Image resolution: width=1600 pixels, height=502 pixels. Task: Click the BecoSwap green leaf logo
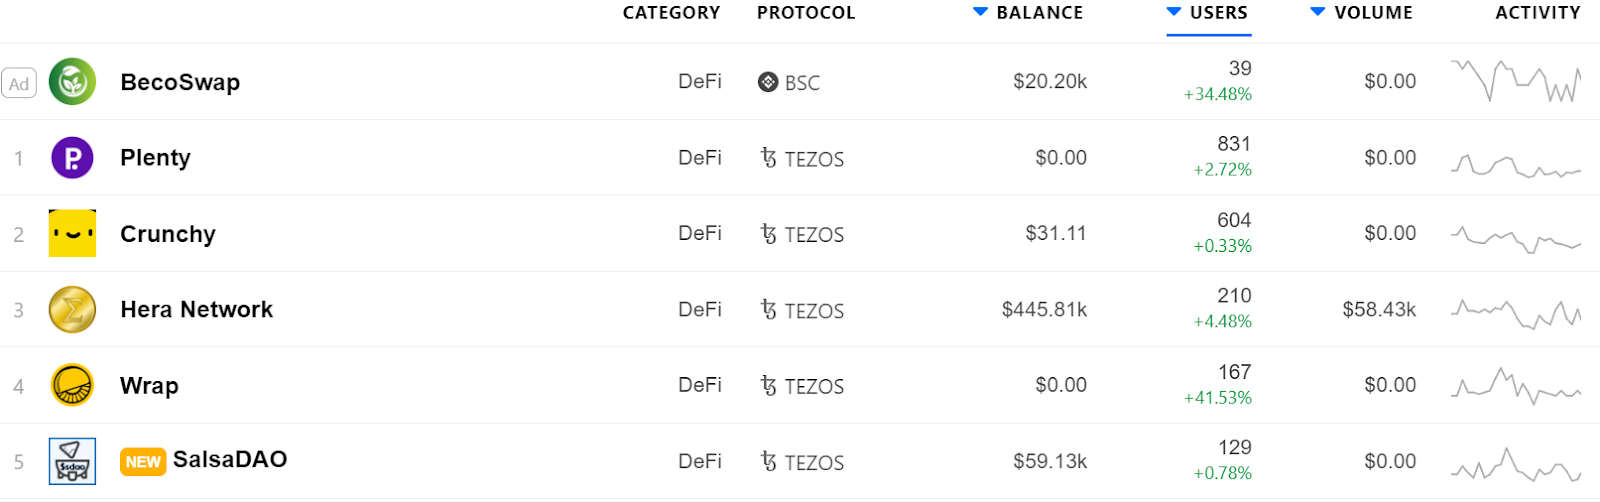pyautogui.click(x=72, y=82)
